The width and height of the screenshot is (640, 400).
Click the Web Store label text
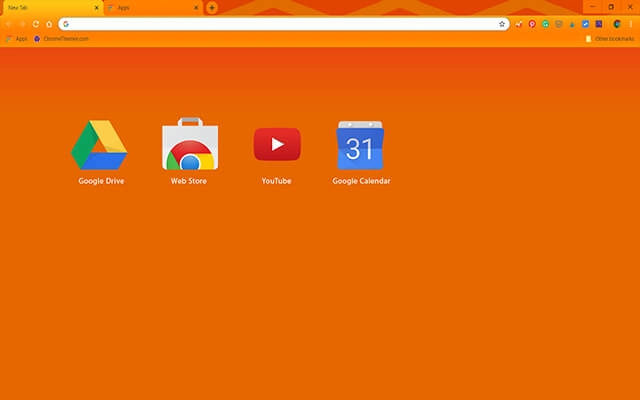[x=189, y=181]
